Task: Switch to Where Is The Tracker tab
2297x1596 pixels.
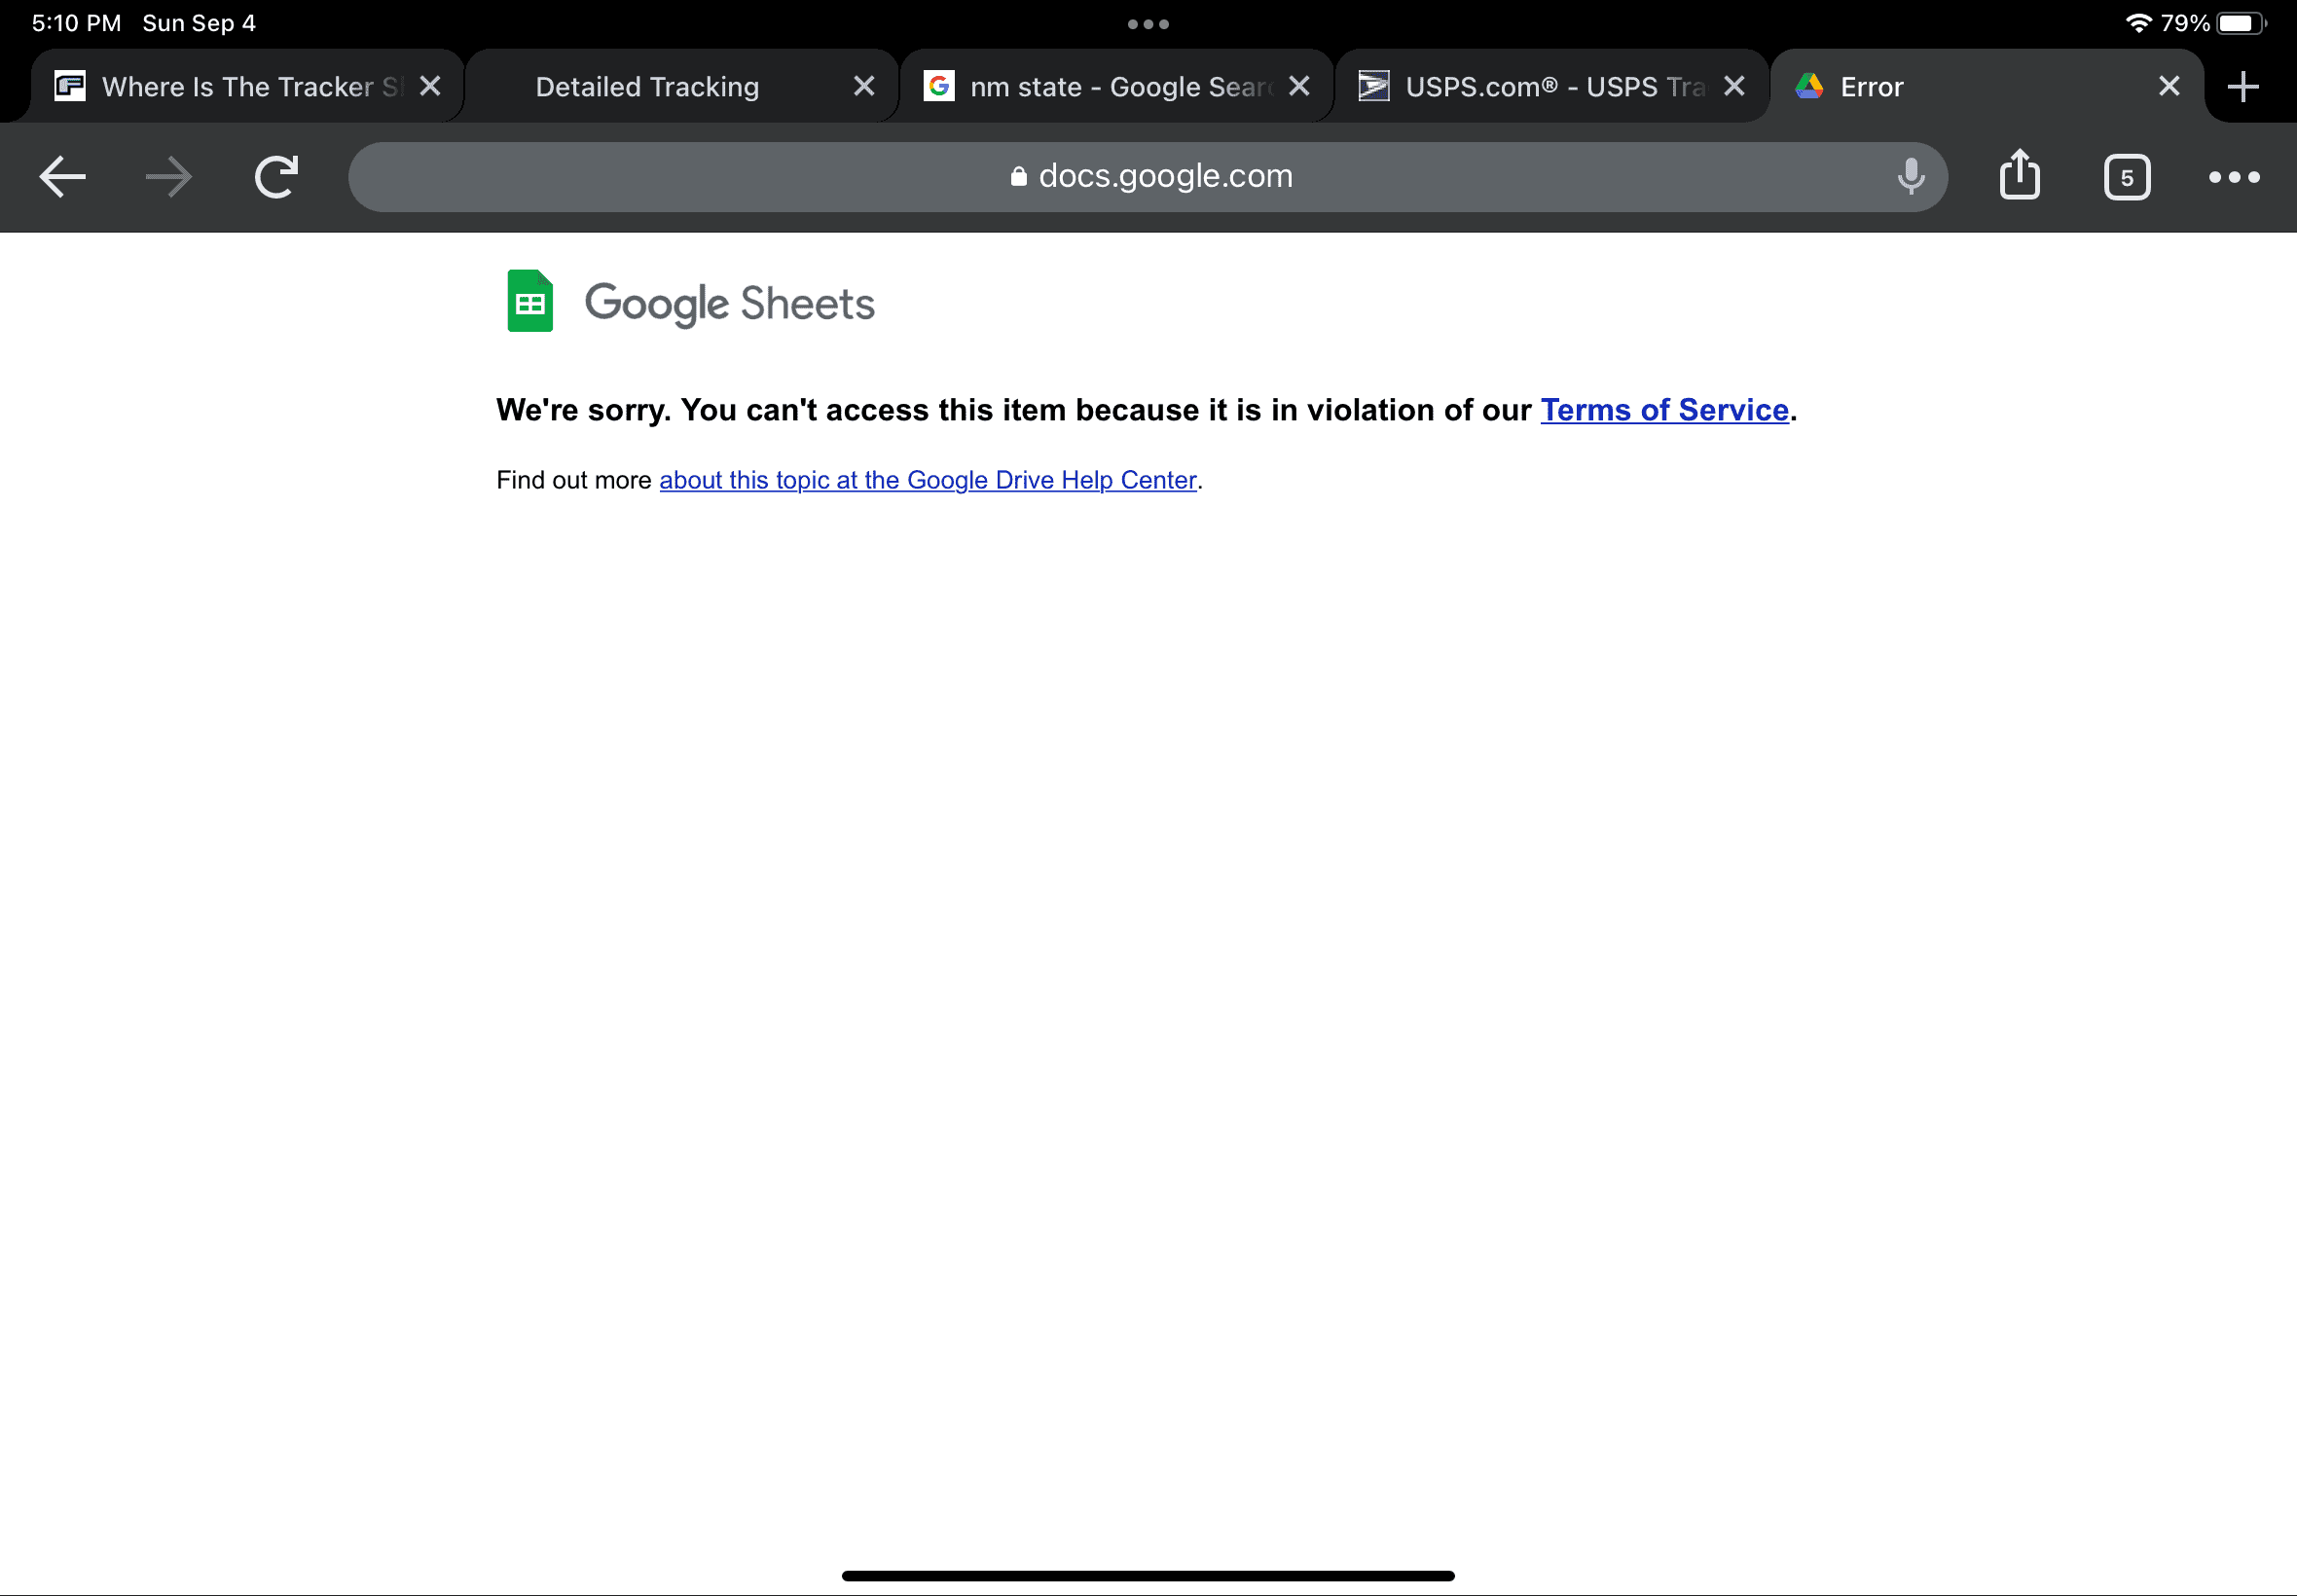Action: pyautogui.click(x=247, y=86)
